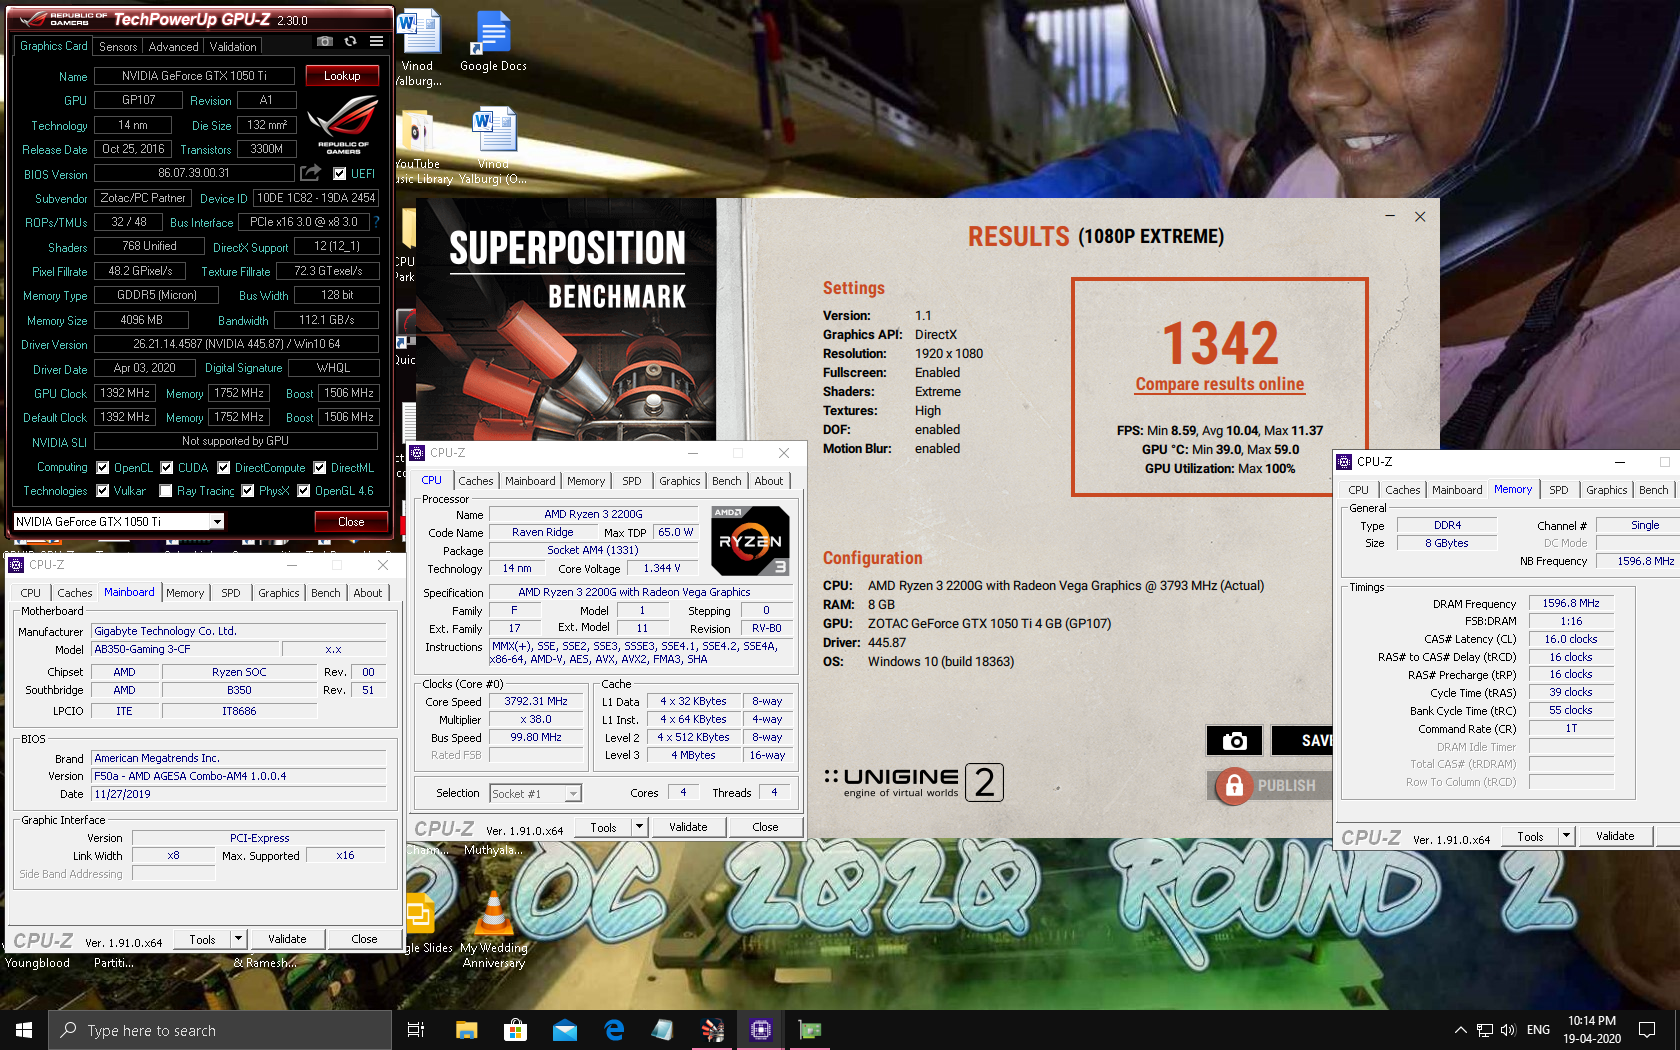Click the GPU-Z Lookup button

tap(342, 76)
